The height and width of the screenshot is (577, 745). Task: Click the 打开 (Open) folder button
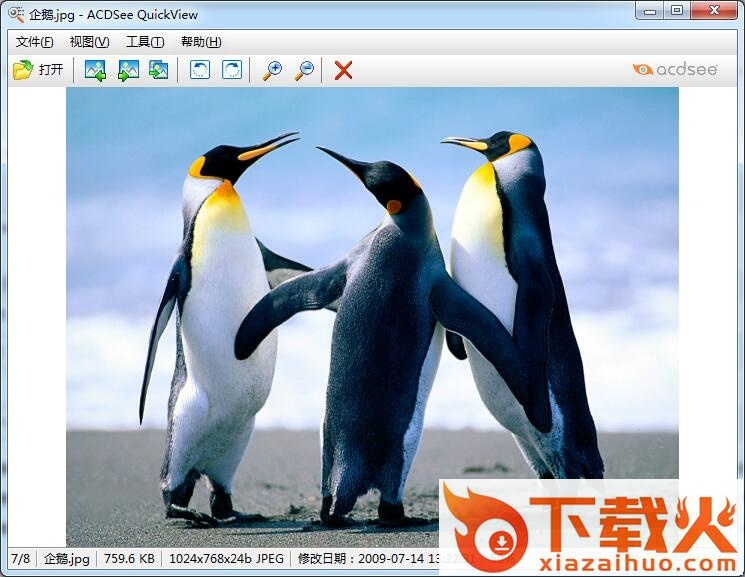click(x=38, y=70)
